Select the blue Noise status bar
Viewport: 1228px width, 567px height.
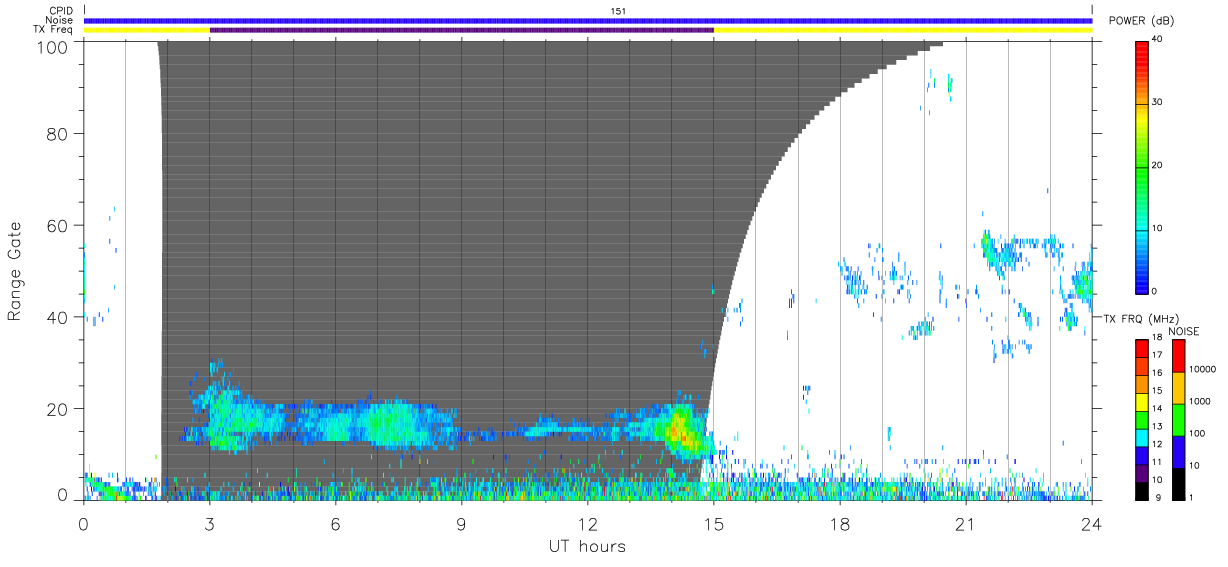tap(588, 20)
